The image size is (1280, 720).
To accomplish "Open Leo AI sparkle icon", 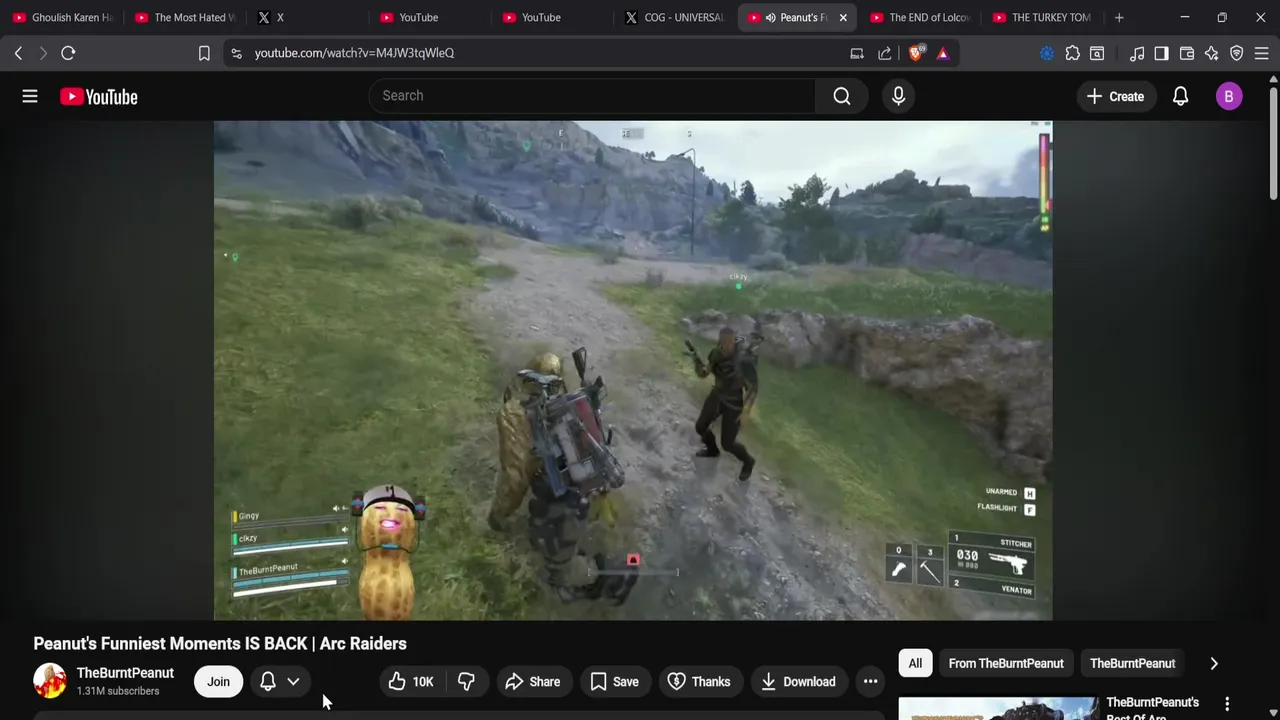I will 1212,53.
